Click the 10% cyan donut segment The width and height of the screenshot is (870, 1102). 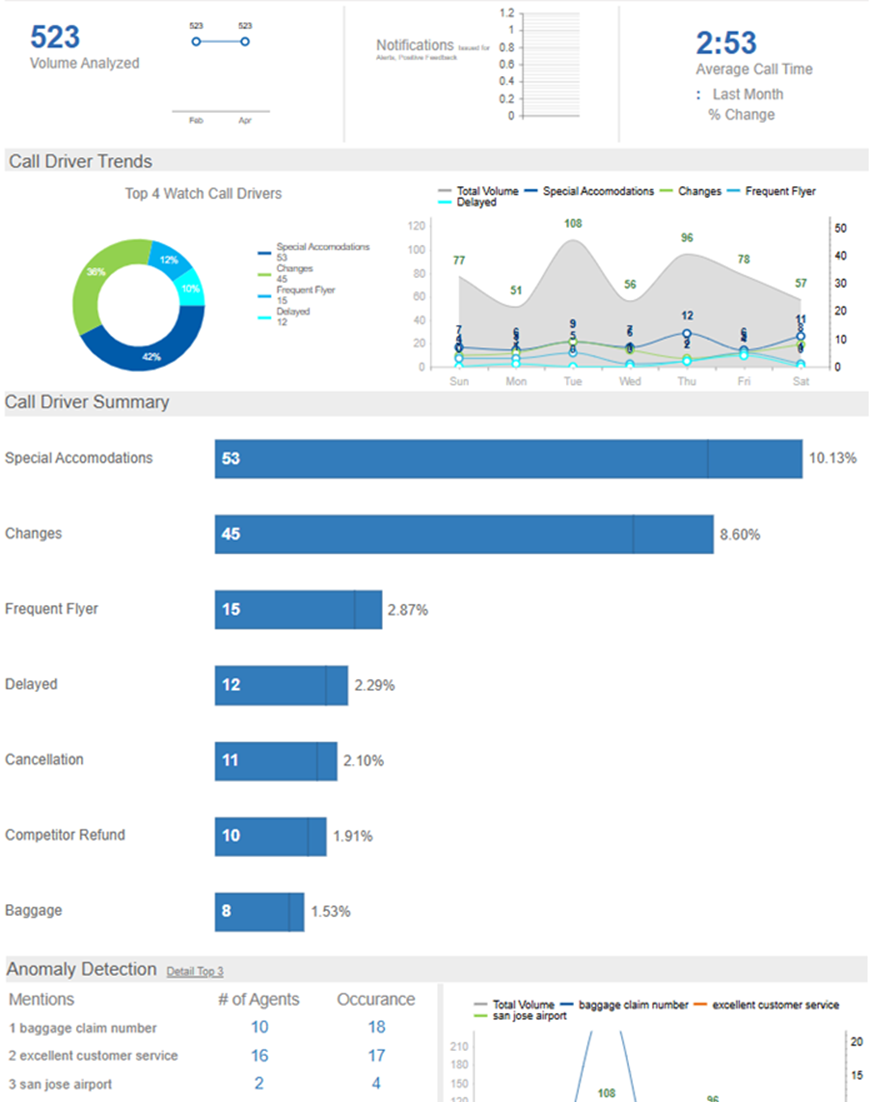(189, 288)
